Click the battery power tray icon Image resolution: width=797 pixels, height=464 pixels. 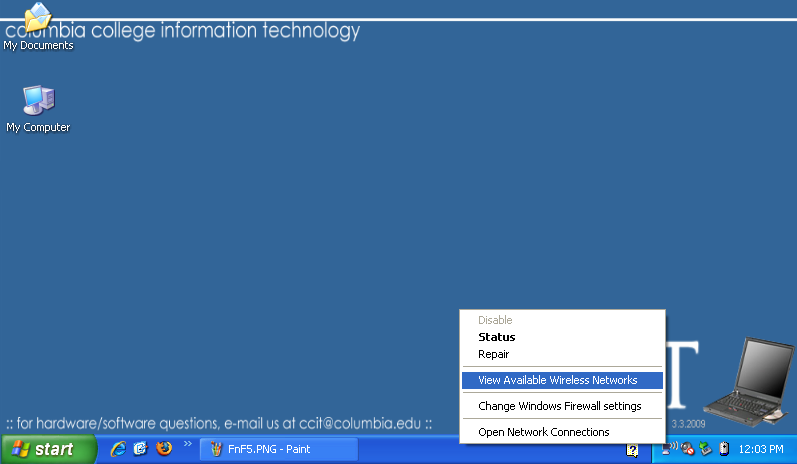(x=724, y=449)
